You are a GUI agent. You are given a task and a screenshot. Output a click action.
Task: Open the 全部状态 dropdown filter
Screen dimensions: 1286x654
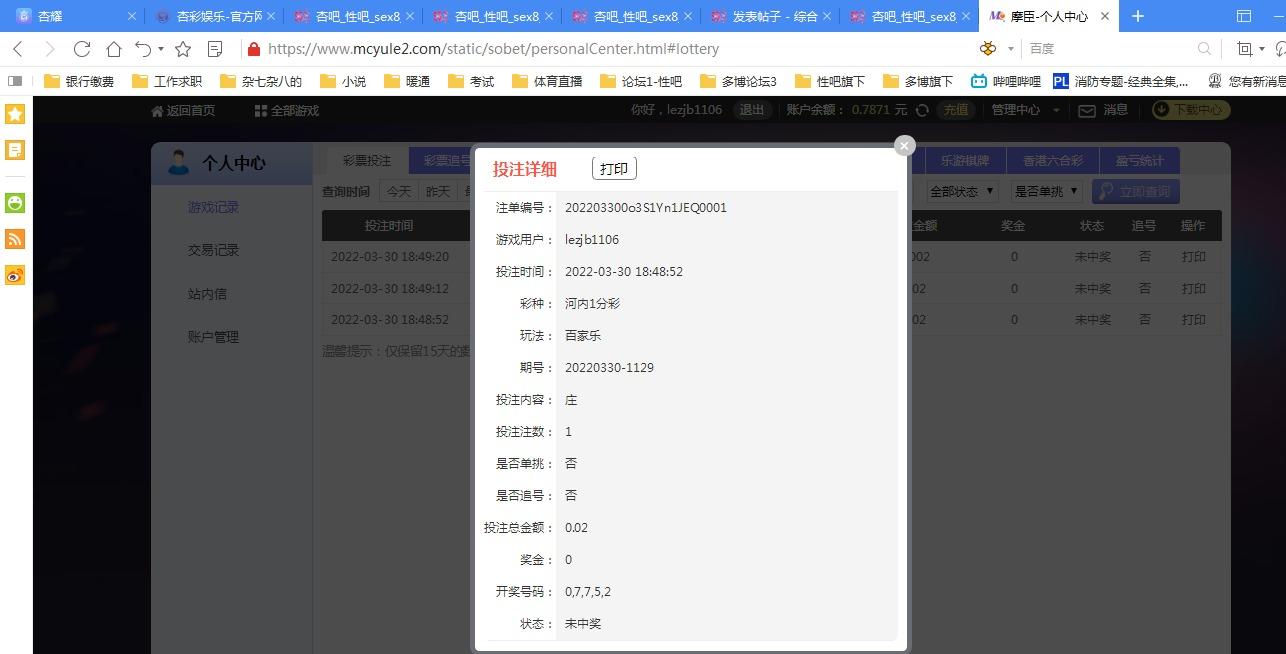pyautogui.click(x=962, y=191)
